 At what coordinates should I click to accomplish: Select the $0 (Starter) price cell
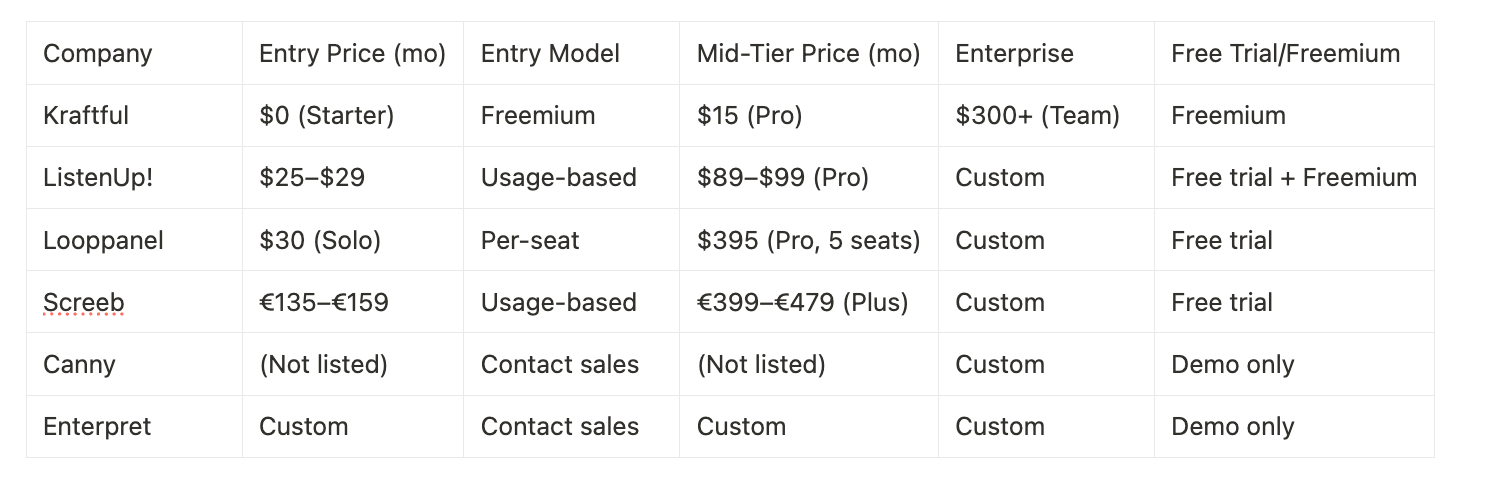click(x=326, y=116)
